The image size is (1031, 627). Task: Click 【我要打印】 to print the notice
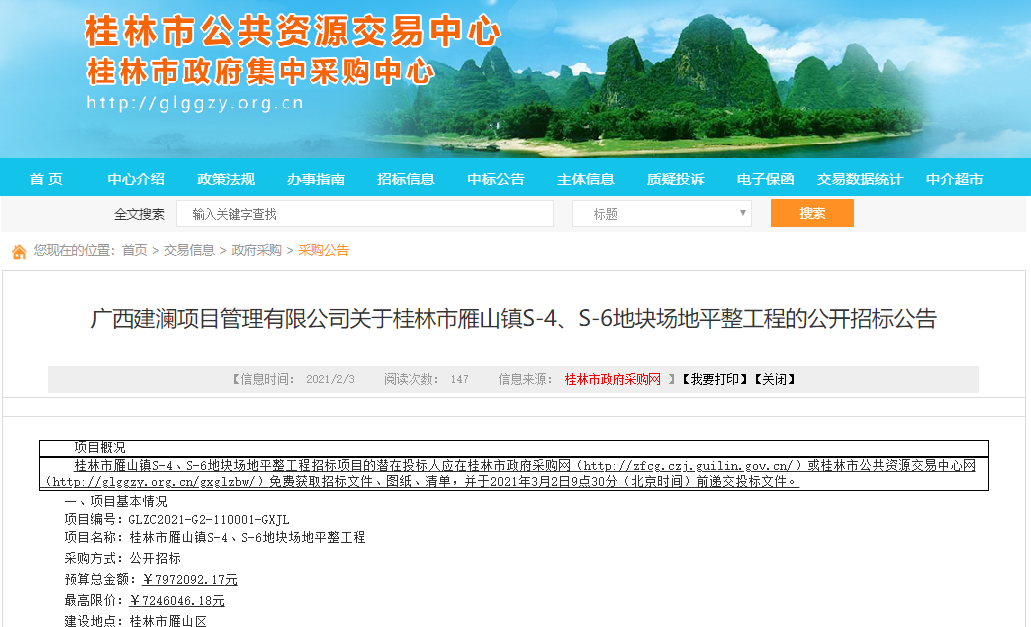[x=714, y=379]
